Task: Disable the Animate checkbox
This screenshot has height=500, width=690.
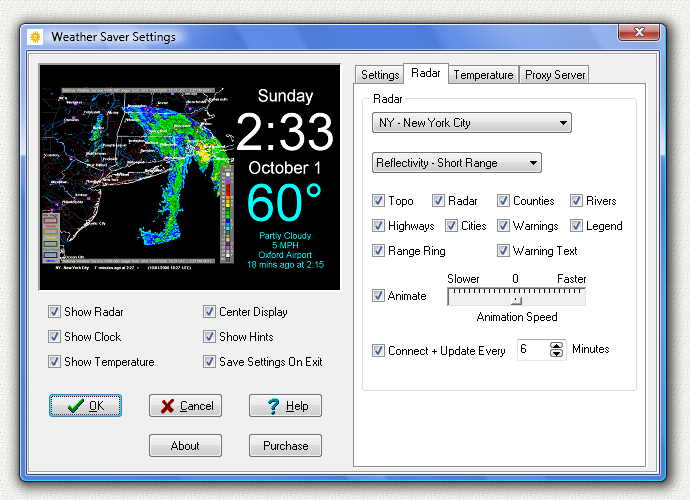Action: pyautogui.click(x=379, y=296)
